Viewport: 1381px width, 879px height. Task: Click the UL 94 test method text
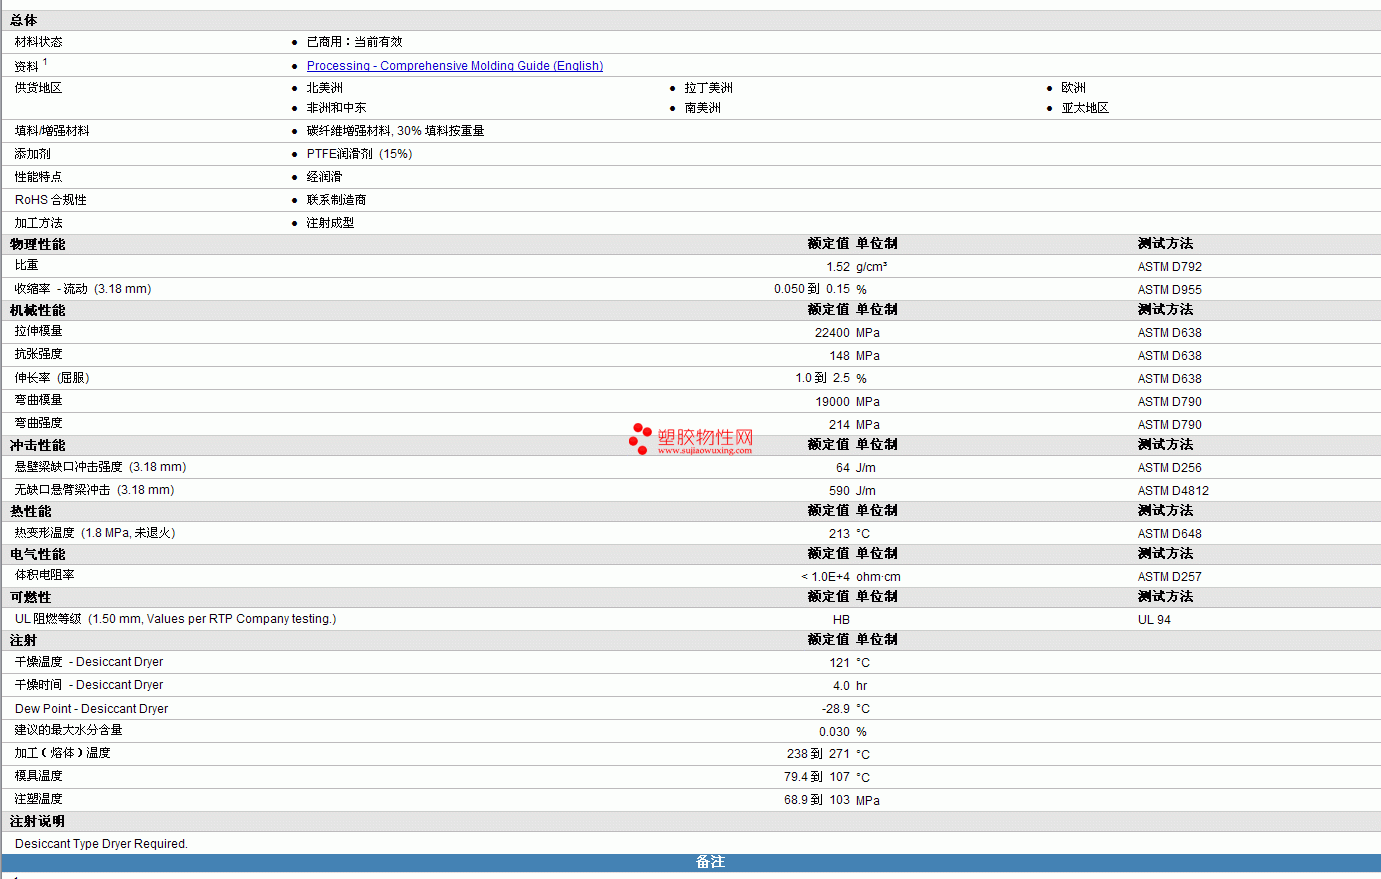(1154, 620)
